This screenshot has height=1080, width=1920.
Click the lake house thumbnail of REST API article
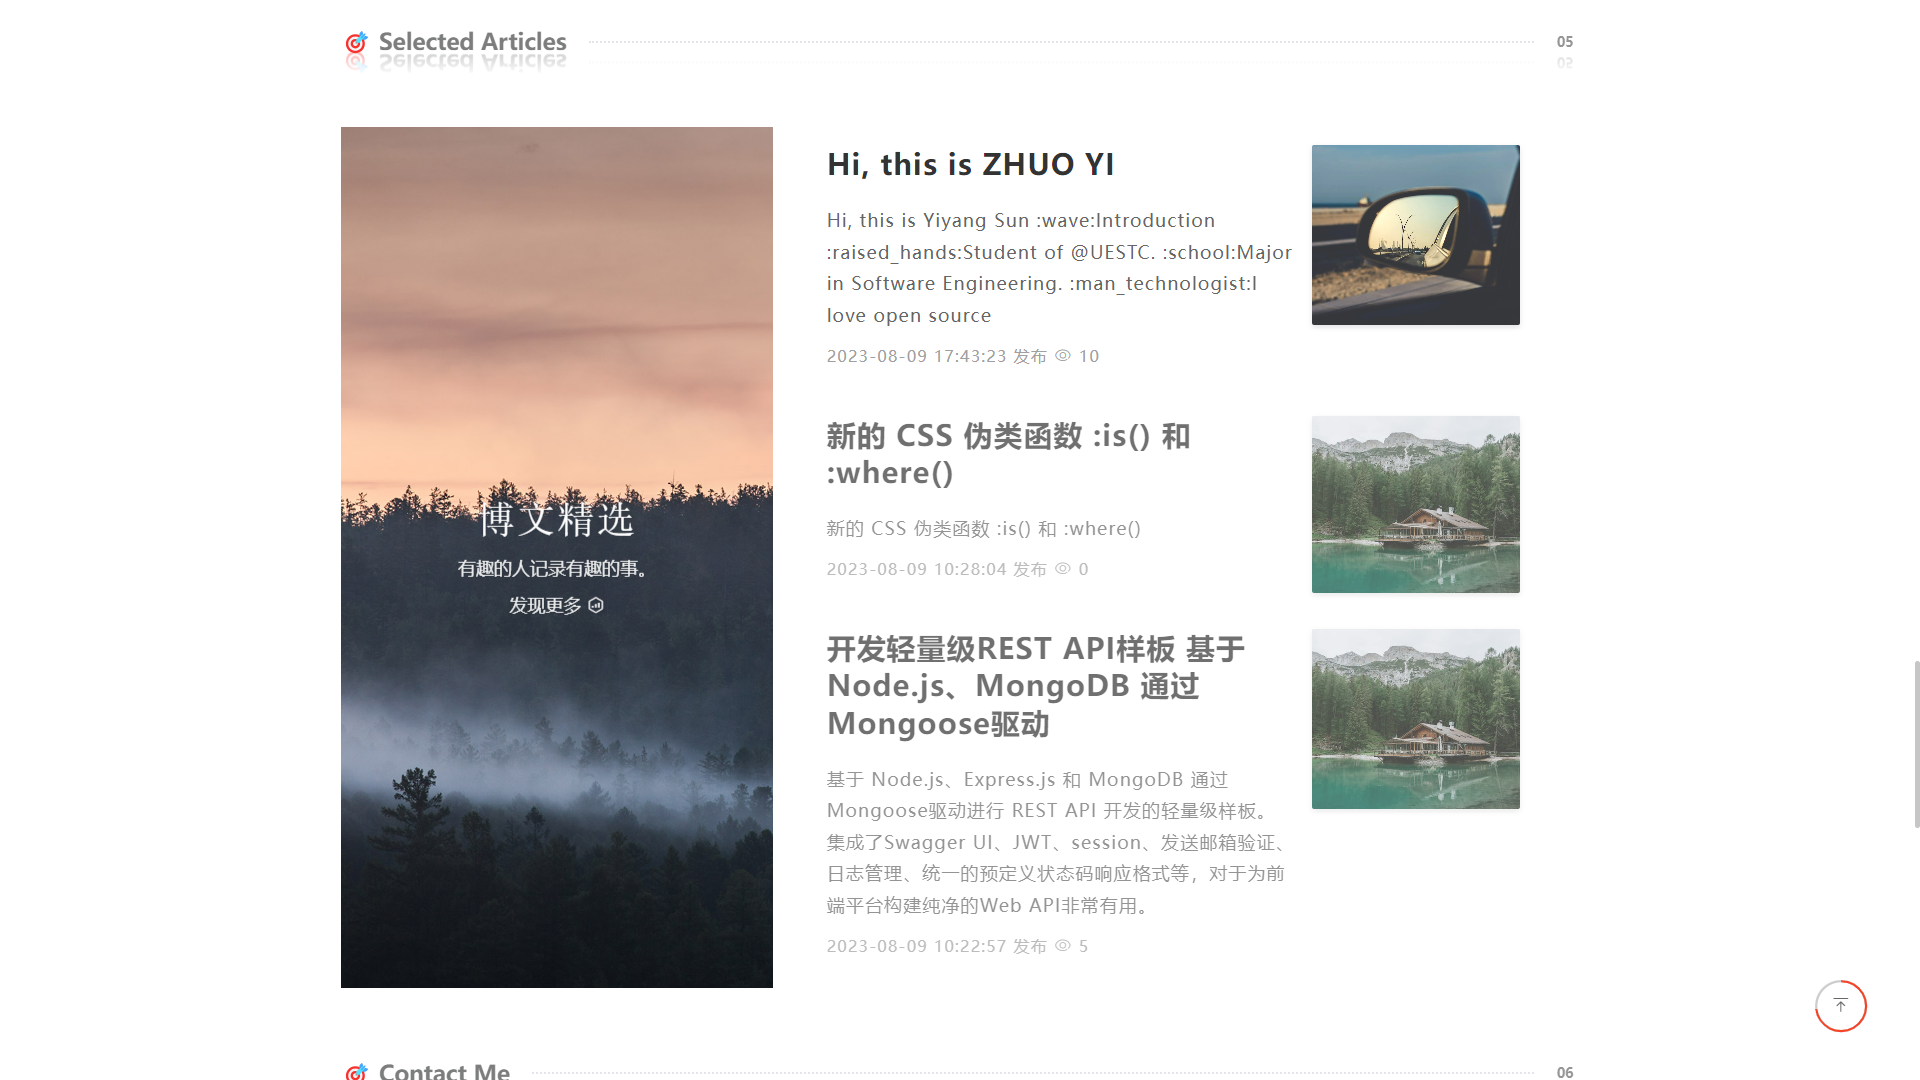tap(1415, 719)
